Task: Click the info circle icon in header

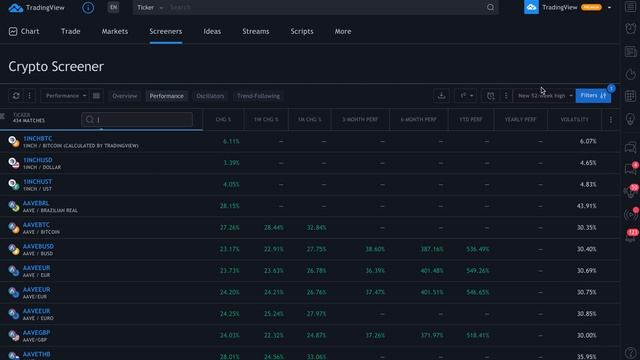Action: point(88,7)
